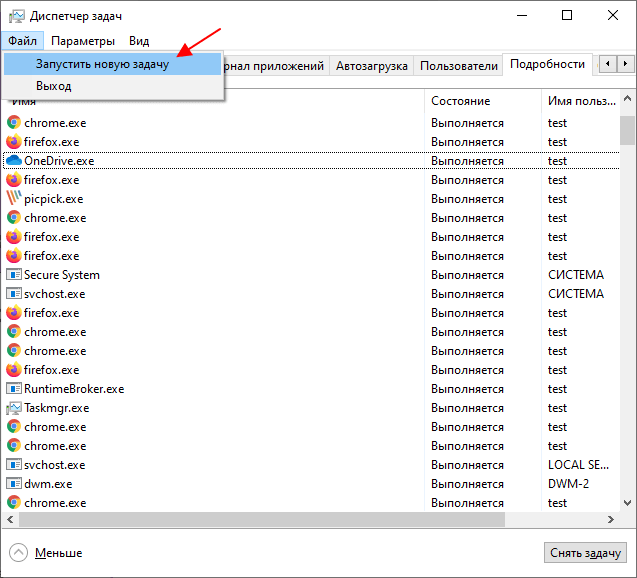Viewport: 637px width, 578px height.
Task: Click the horizontal scrollbar thumb
Action: (262, 520)
